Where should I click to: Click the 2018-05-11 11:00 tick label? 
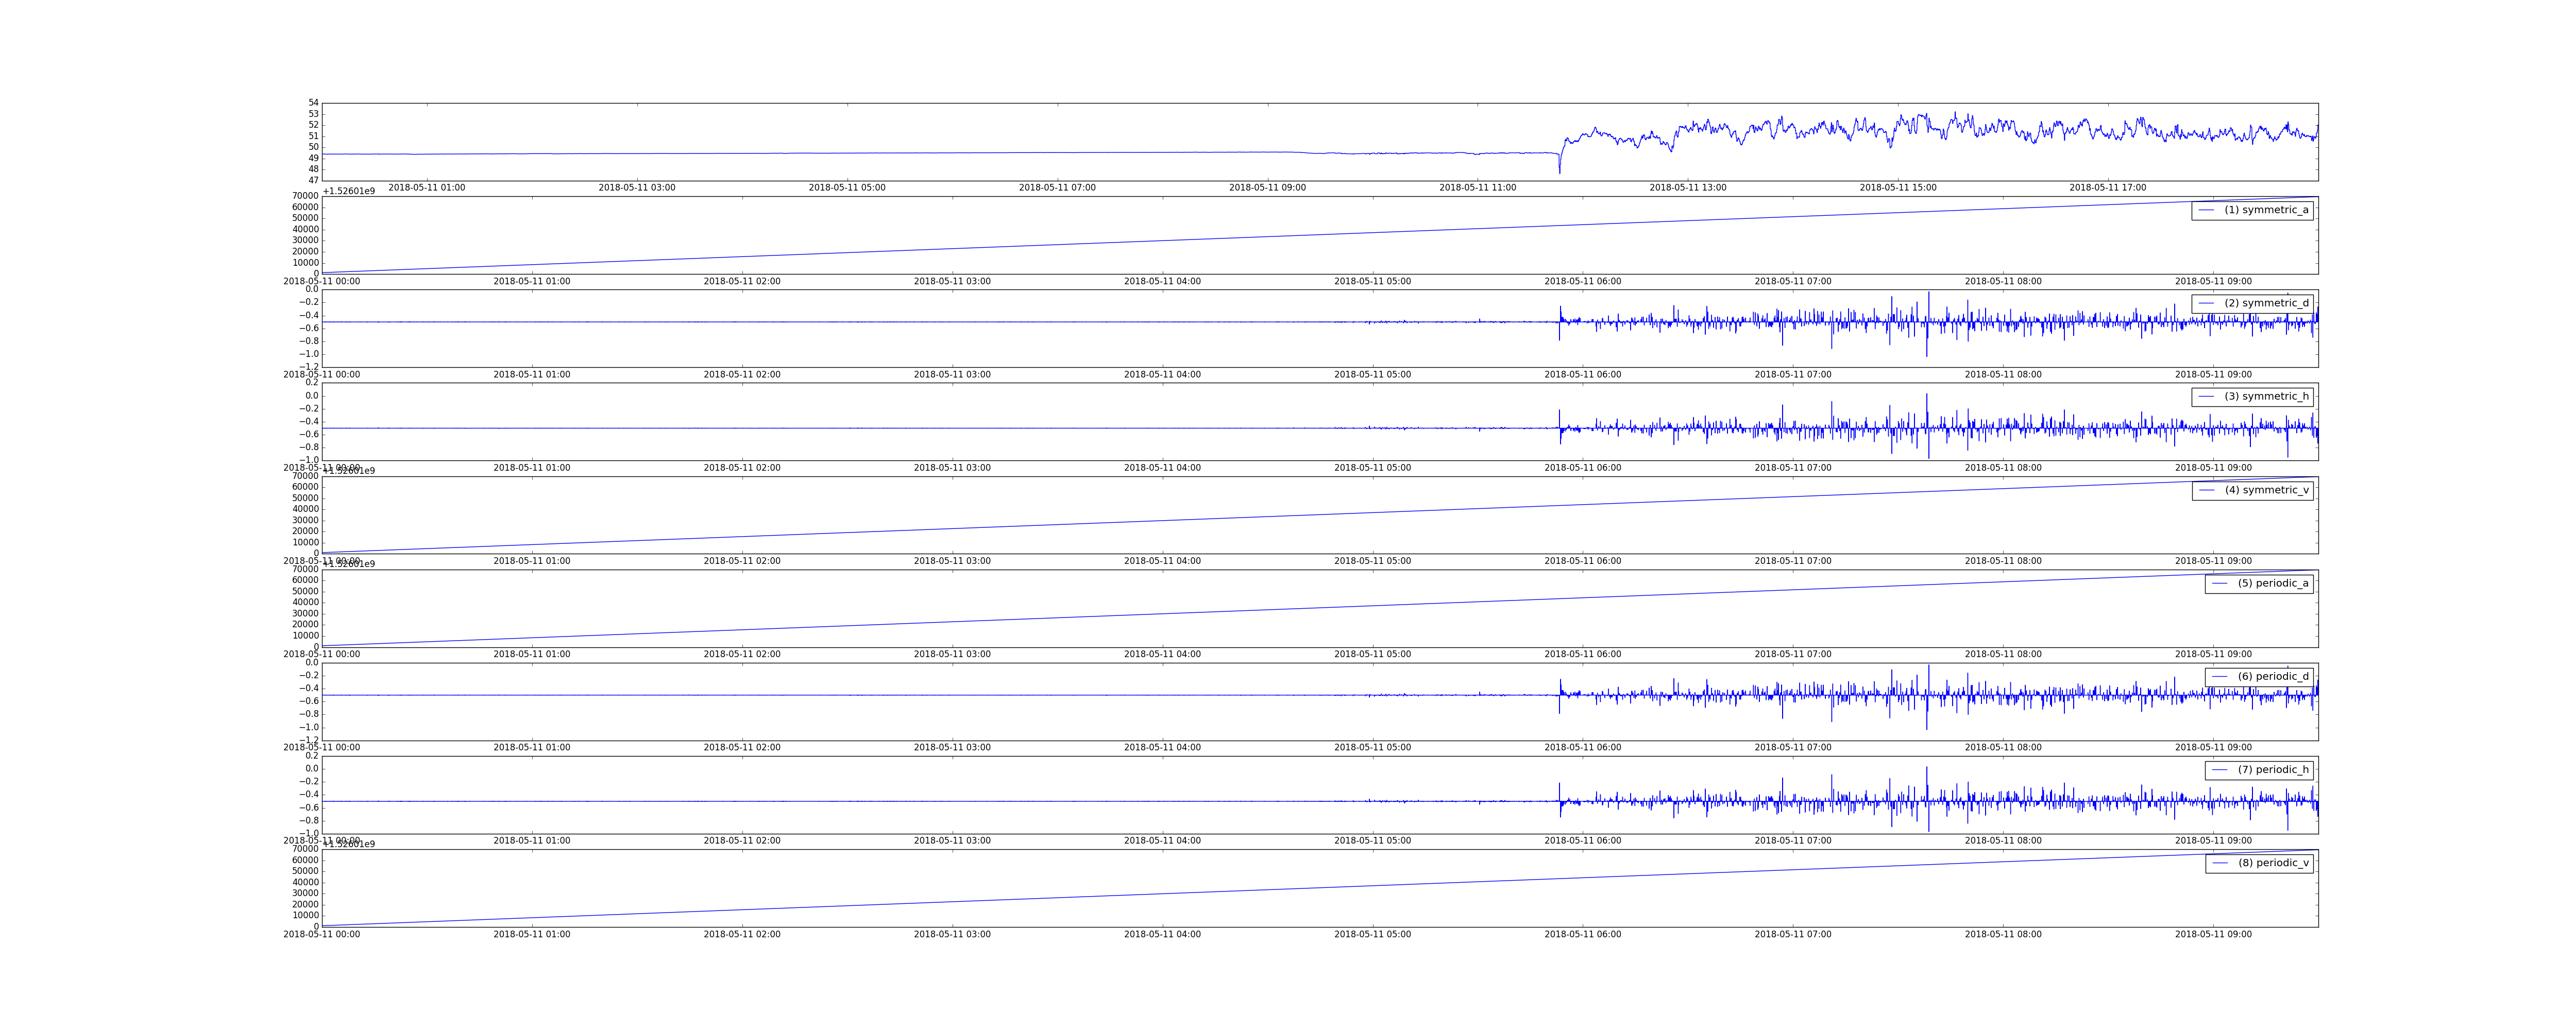coord(1477,187)
